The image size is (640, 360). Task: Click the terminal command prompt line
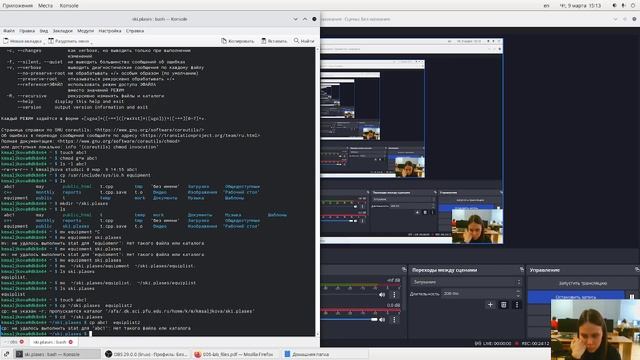(x=157, y=334)
